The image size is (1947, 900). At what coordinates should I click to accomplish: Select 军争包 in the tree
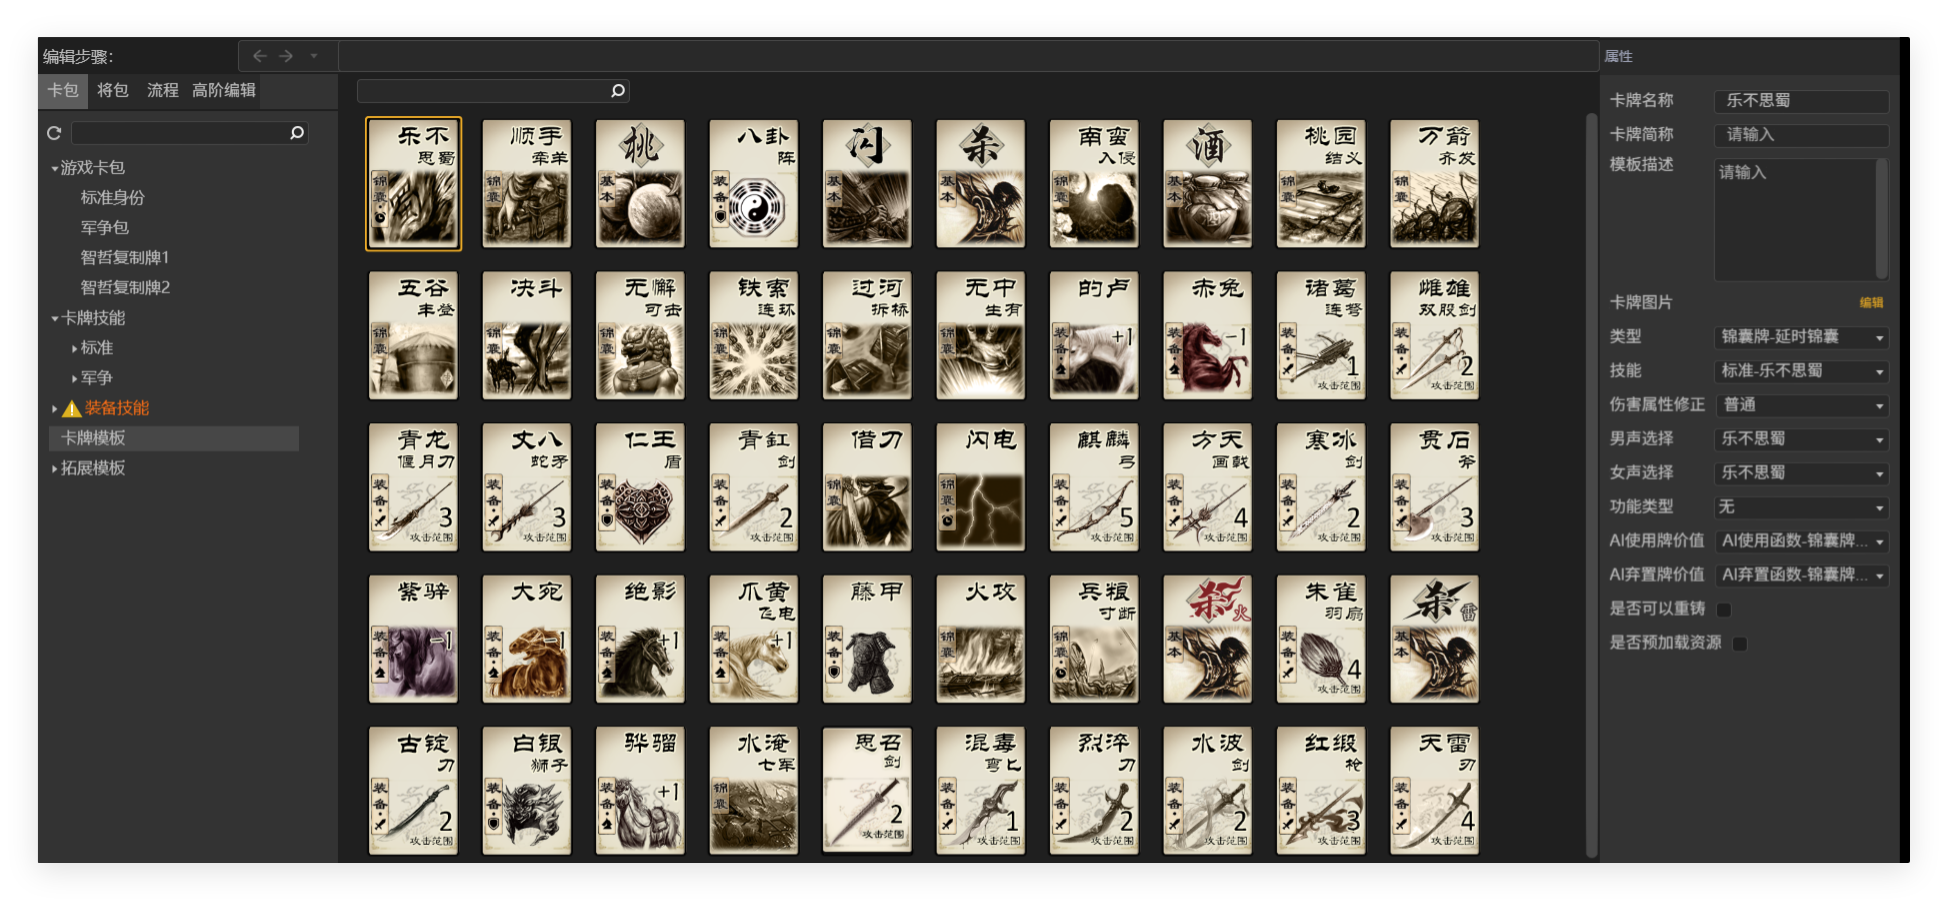tap(105, 228)
